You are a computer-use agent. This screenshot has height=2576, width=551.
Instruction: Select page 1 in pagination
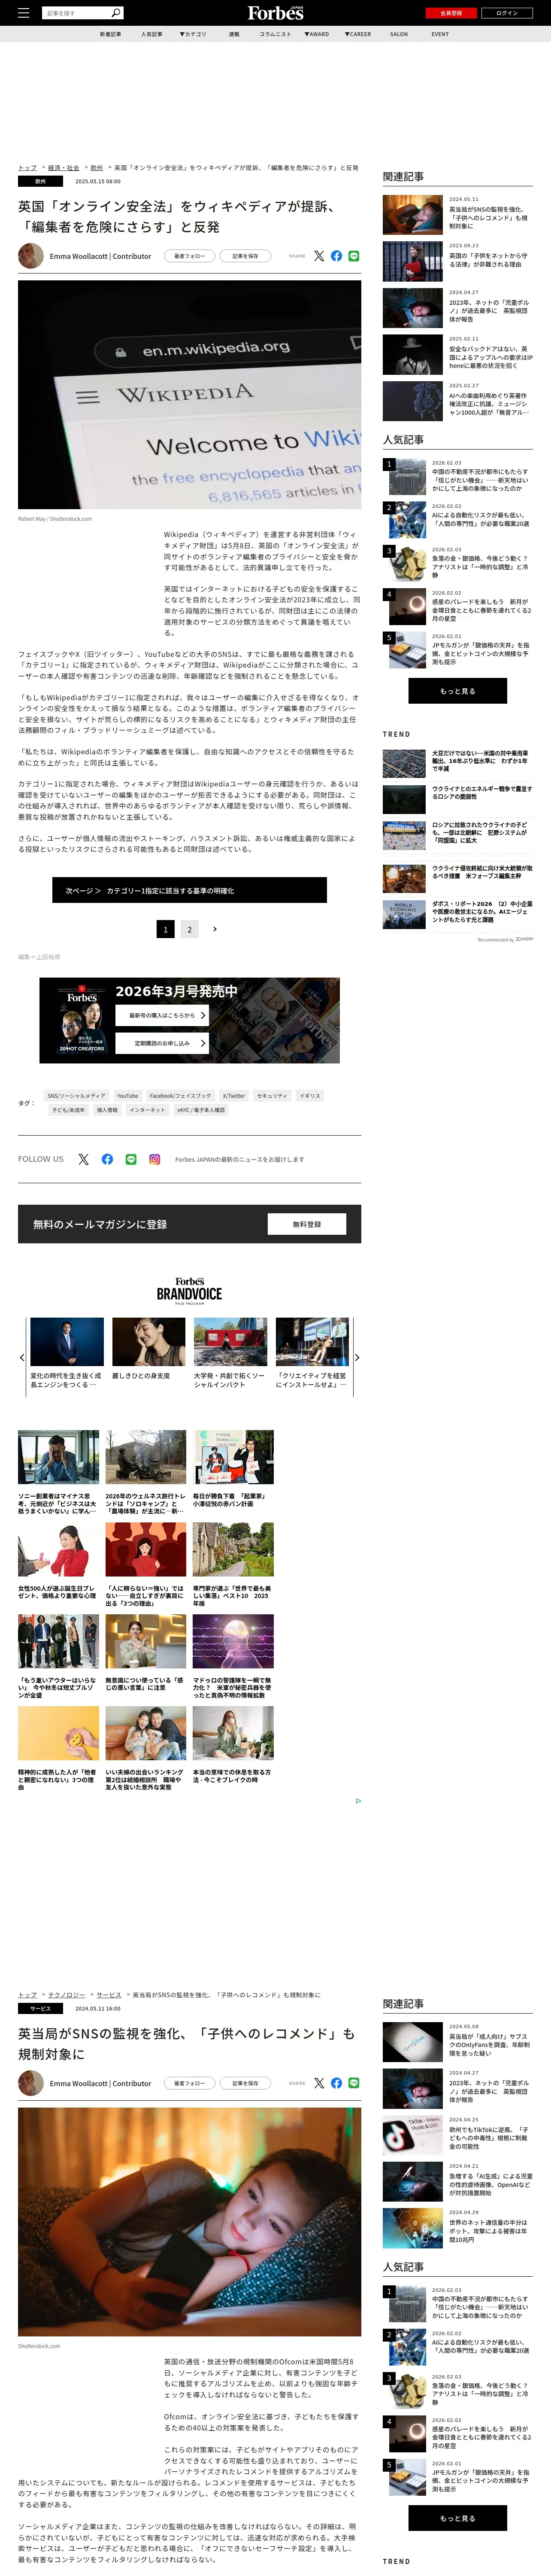coord(165,929)
